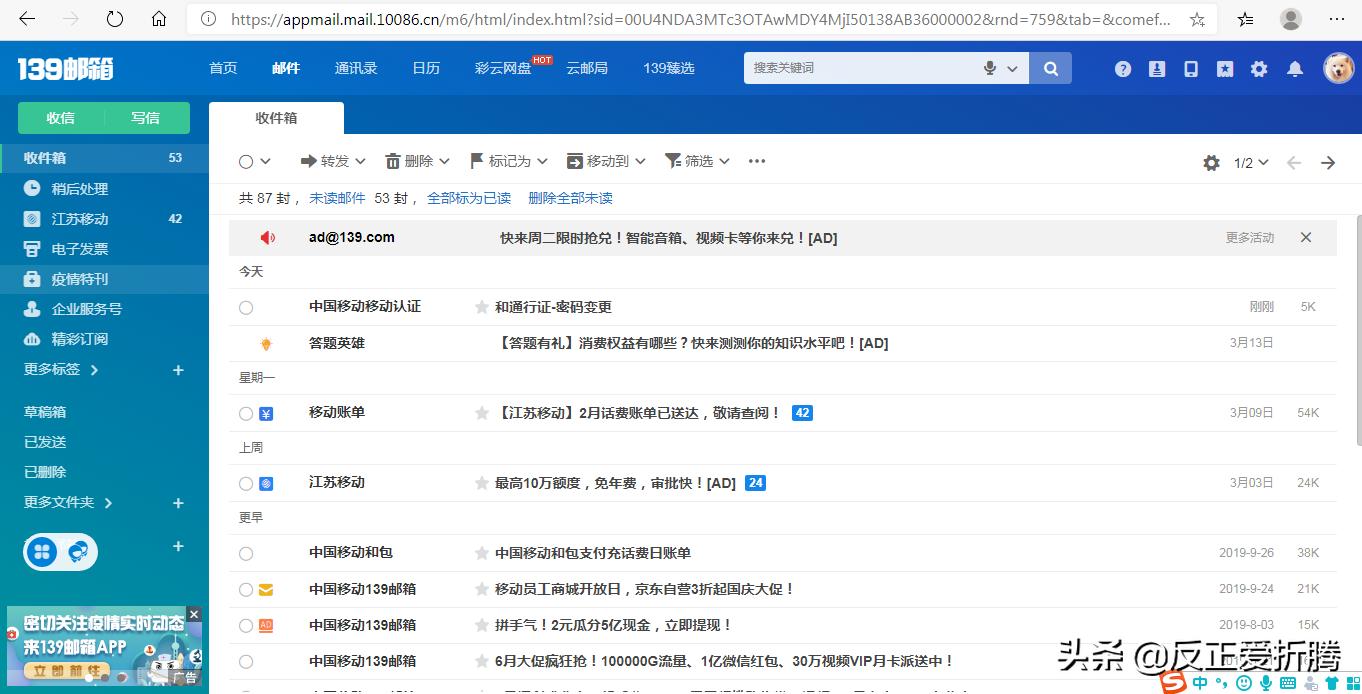Check notifications via the bell icon
1362x694 pixels.
1293,68
